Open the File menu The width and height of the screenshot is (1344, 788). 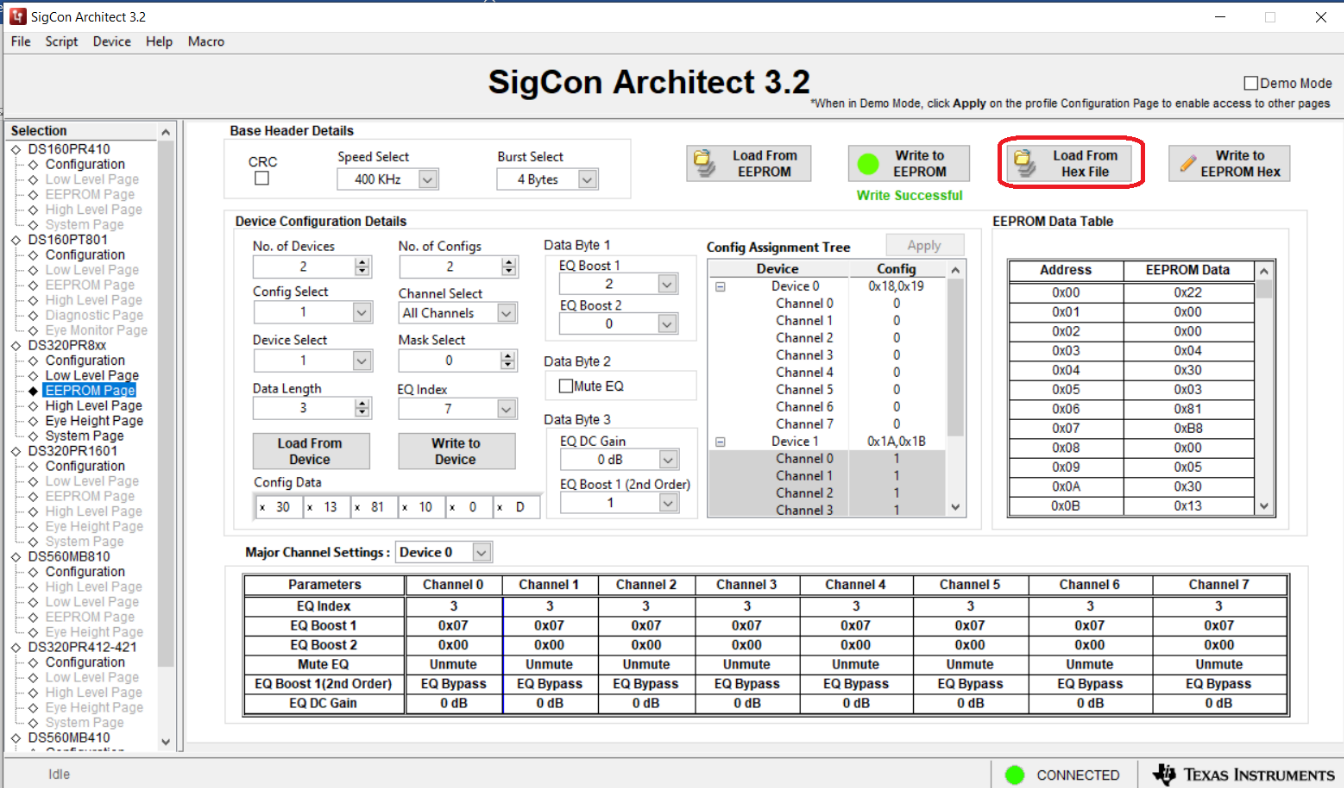[21, 42]
